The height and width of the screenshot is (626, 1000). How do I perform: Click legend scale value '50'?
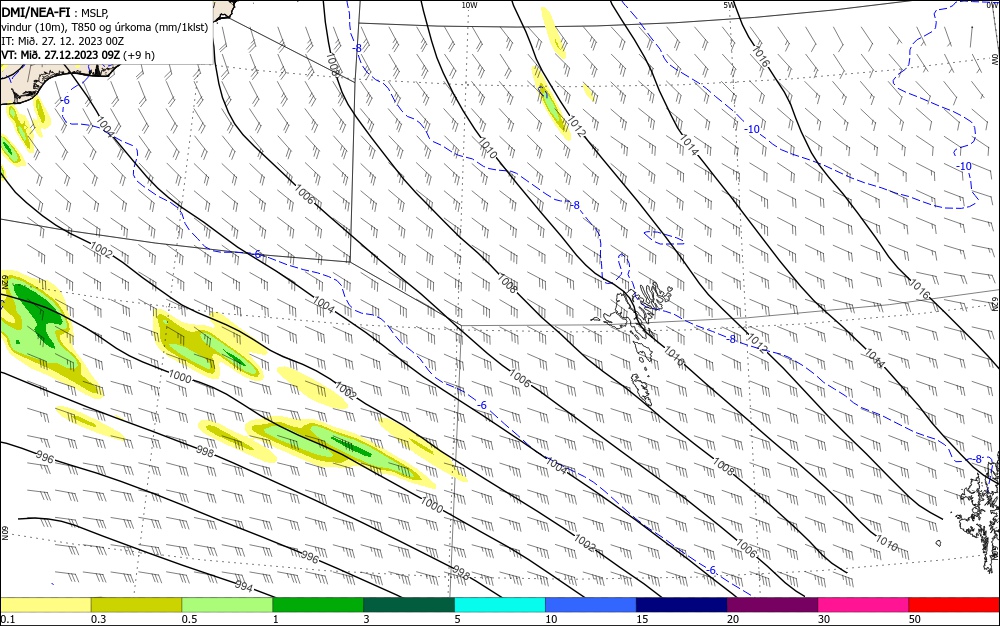click(915, 619)
